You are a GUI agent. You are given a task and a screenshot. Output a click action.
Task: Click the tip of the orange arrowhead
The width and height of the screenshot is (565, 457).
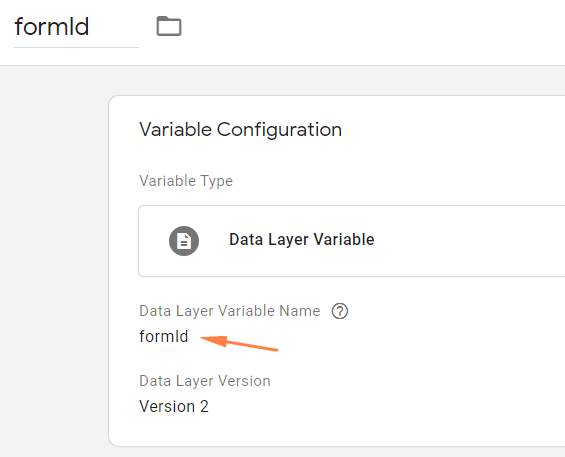[202, 338]
